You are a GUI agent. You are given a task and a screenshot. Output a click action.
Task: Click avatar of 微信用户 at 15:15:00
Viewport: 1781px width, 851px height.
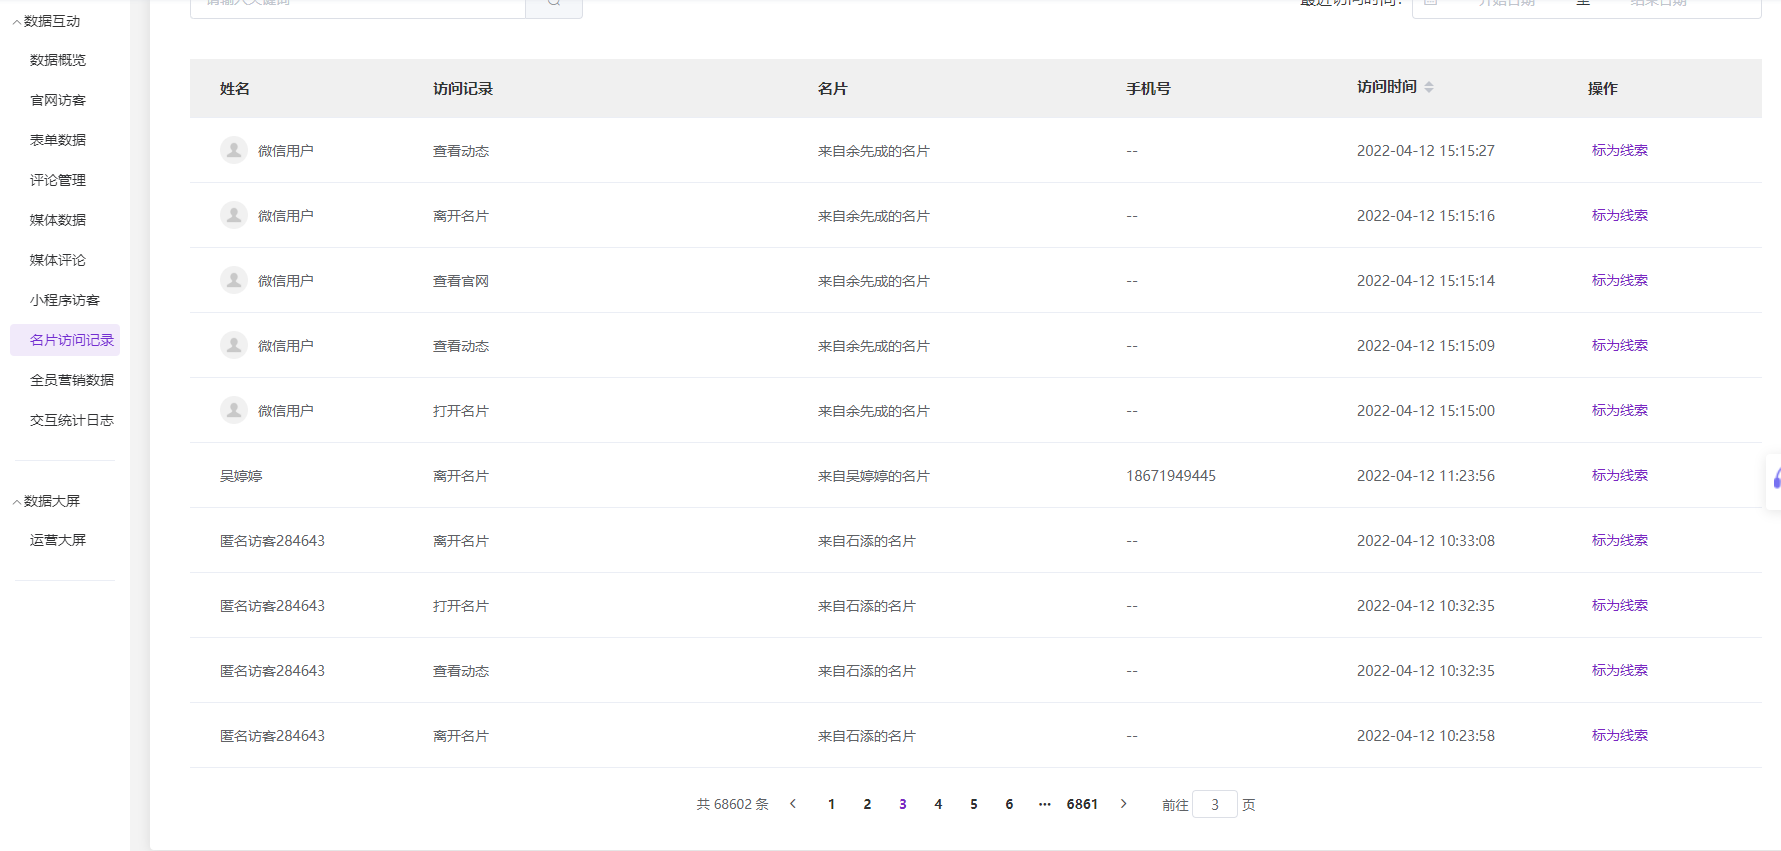(234, 410)
